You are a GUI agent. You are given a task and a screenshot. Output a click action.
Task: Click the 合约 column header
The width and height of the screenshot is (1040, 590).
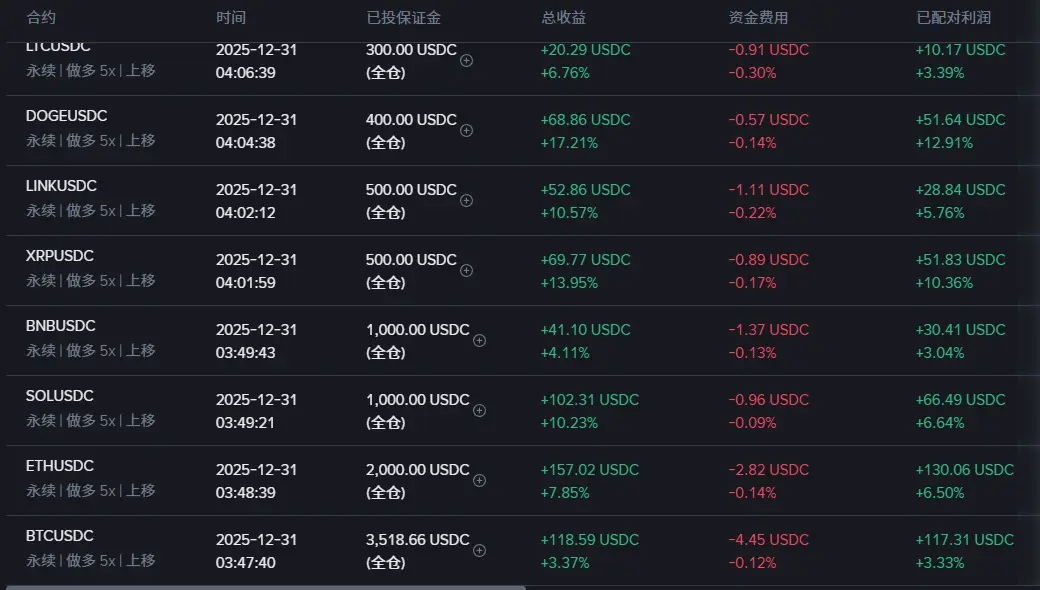pyautogui.click(x=41, y=18)
